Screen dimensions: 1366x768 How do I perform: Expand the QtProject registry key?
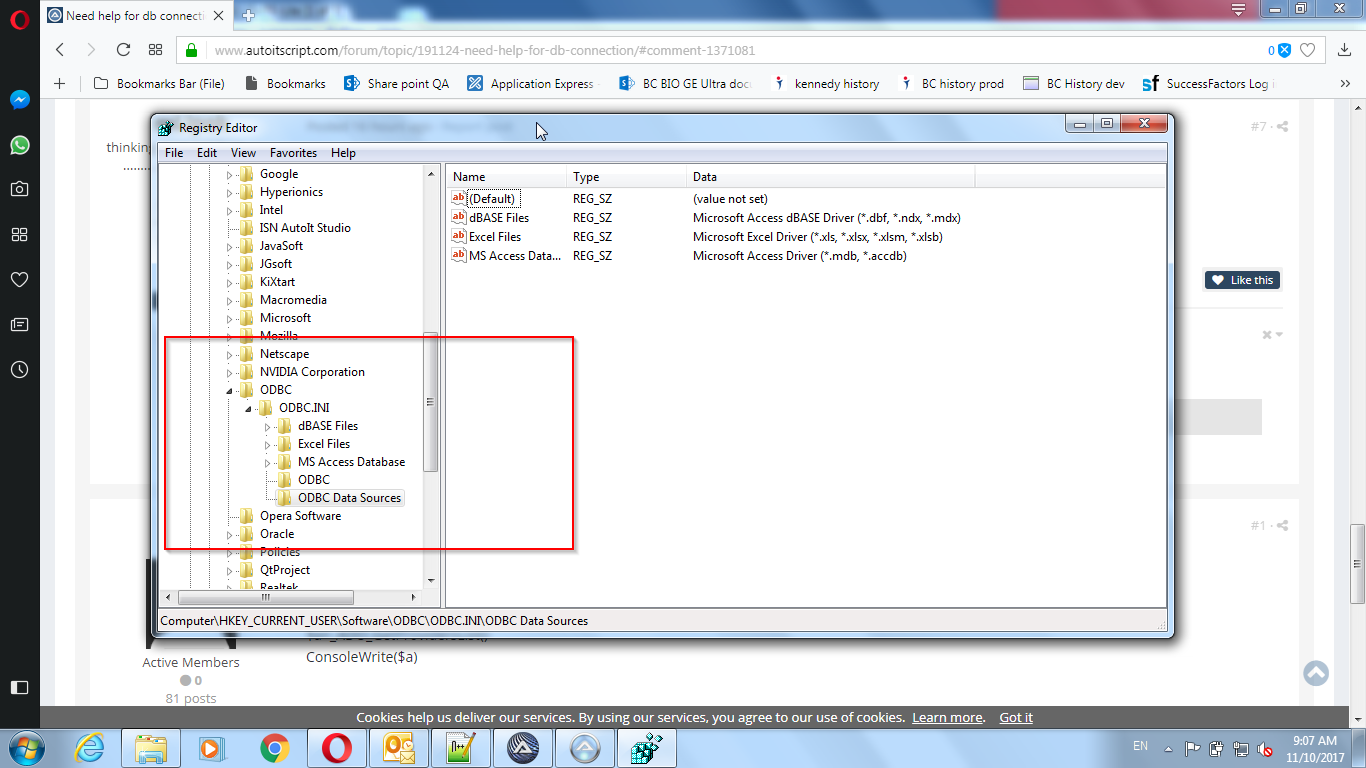click(229, 570)
